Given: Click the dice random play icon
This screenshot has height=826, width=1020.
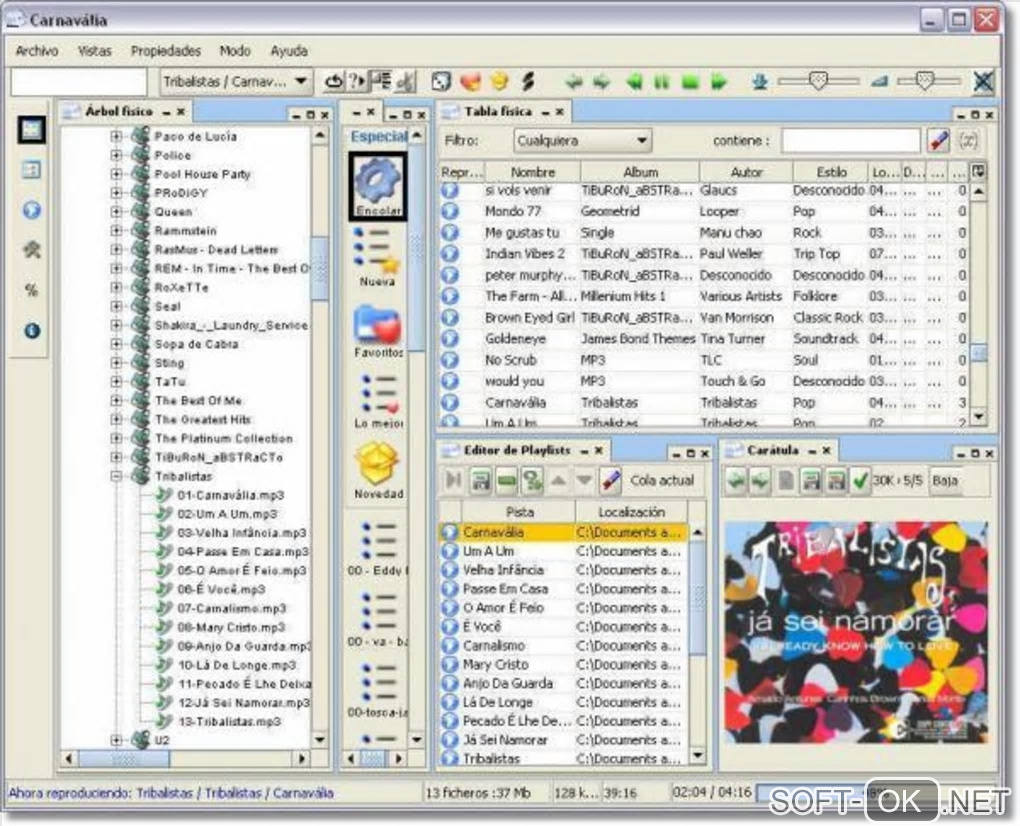Looking at the screenshot, I should [441, 82].
